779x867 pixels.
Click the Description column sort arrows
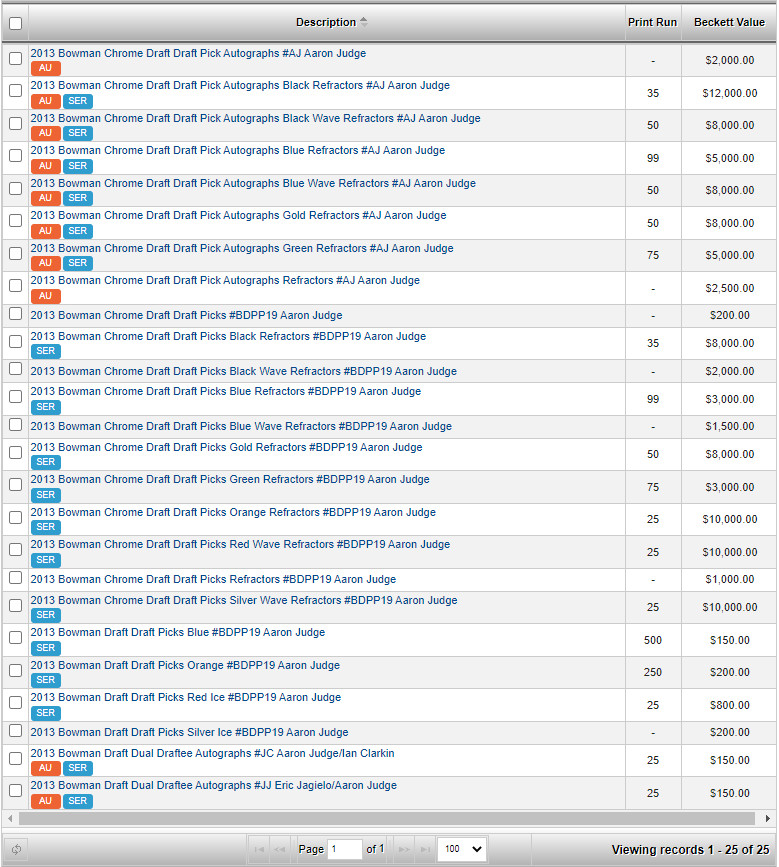click(363, 22)
